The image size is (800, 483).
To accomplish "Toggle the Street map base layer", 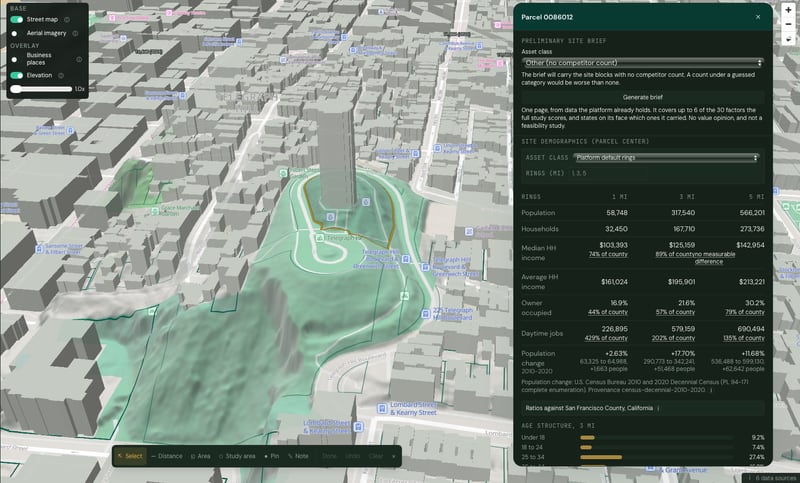I will (x=17, y=19).
